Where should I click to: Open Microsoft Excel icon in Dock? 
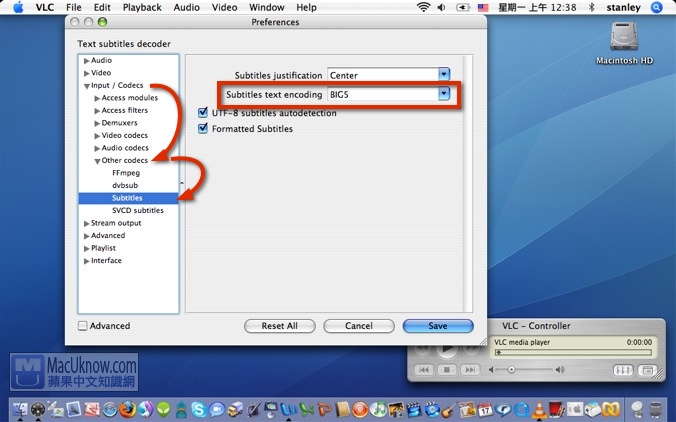(x=307, y=409)
